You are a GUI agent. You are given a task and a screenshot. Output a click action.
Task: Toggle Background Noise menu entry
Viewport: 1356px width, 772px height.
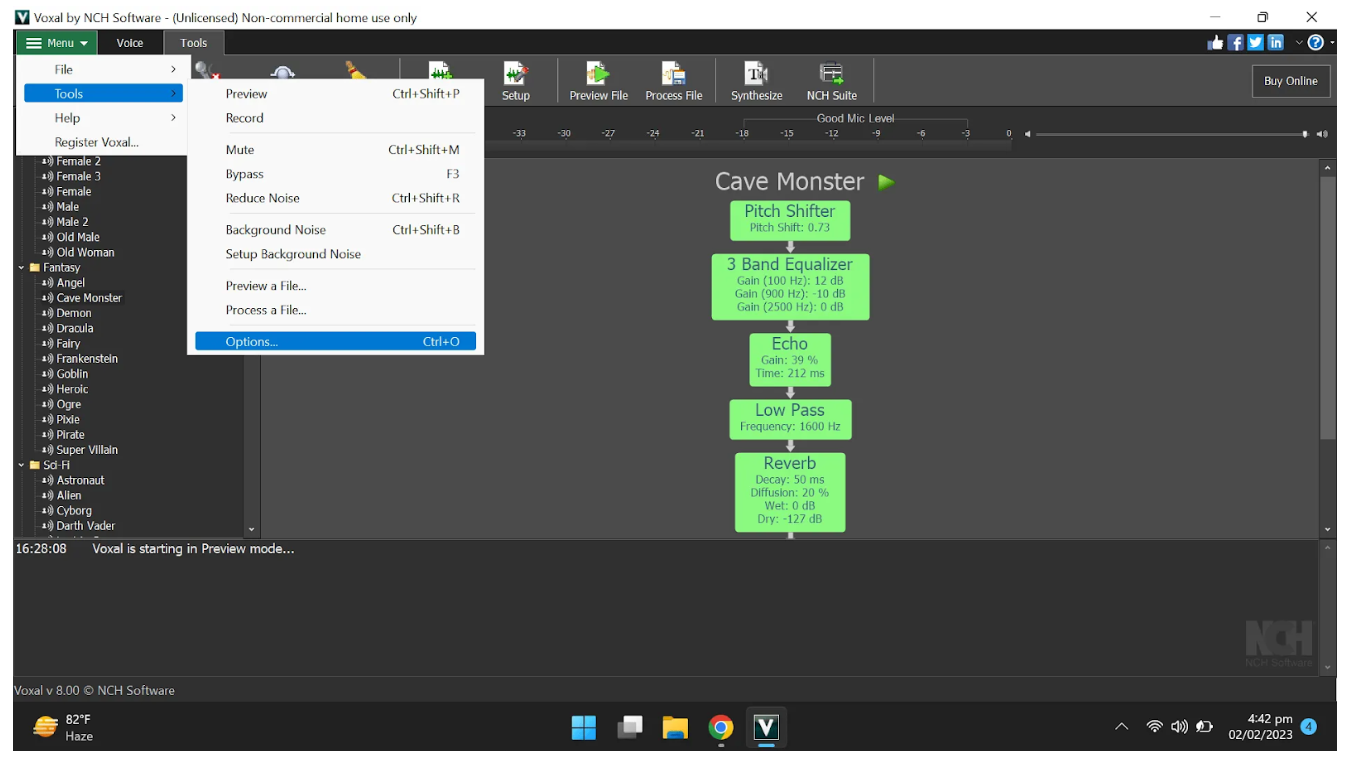coord(335,230)
